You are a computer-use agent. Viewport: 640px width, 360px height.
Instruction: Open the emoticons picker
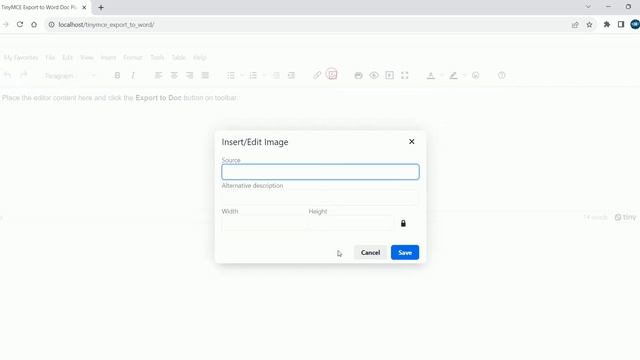coord(476,76)
